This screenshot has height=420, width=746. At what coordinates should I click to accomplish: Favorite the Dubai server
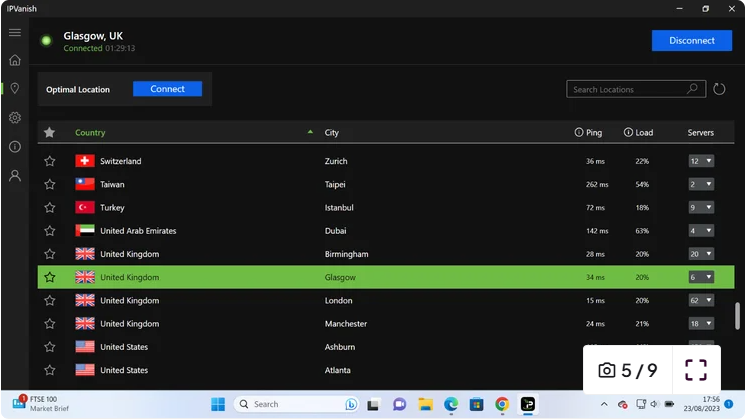pos(49,231)
